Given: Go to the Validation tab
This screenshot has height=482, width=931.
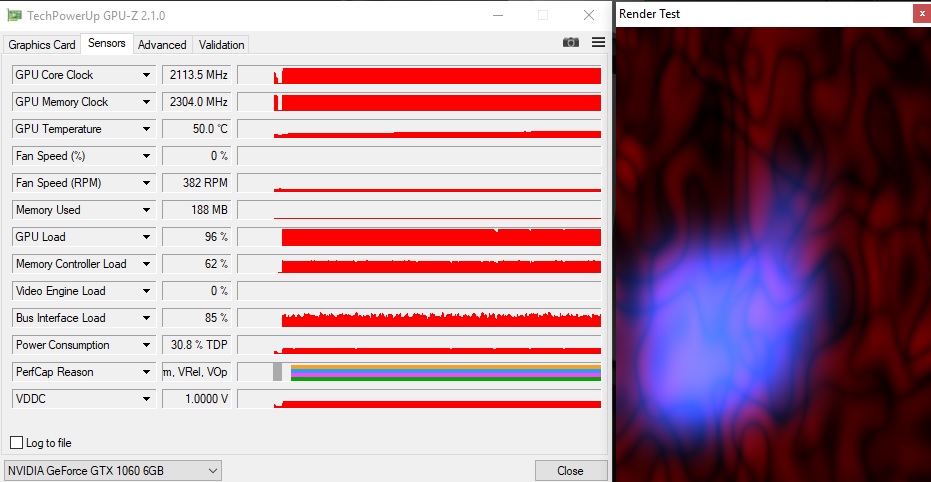Looking at the screenshot, I should pos(221,45).
